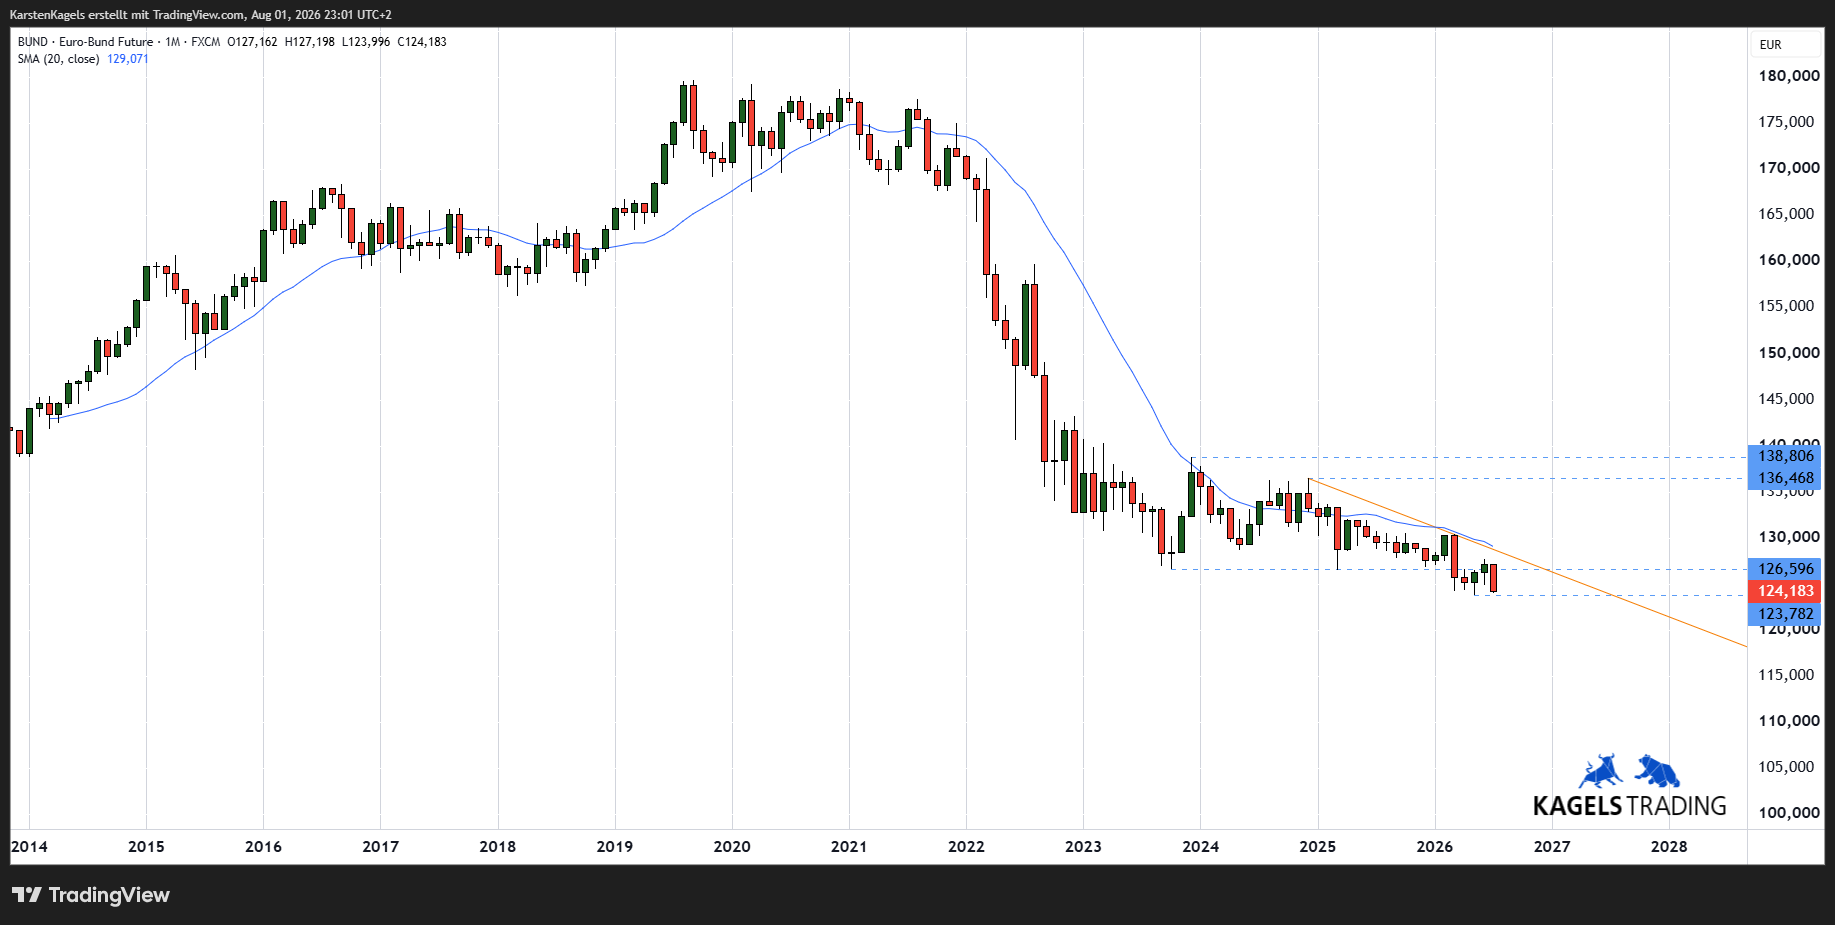Click the KAGELS TRADING watermark text
Screen dimensions: 1835x925
(x=1629, y=806)
